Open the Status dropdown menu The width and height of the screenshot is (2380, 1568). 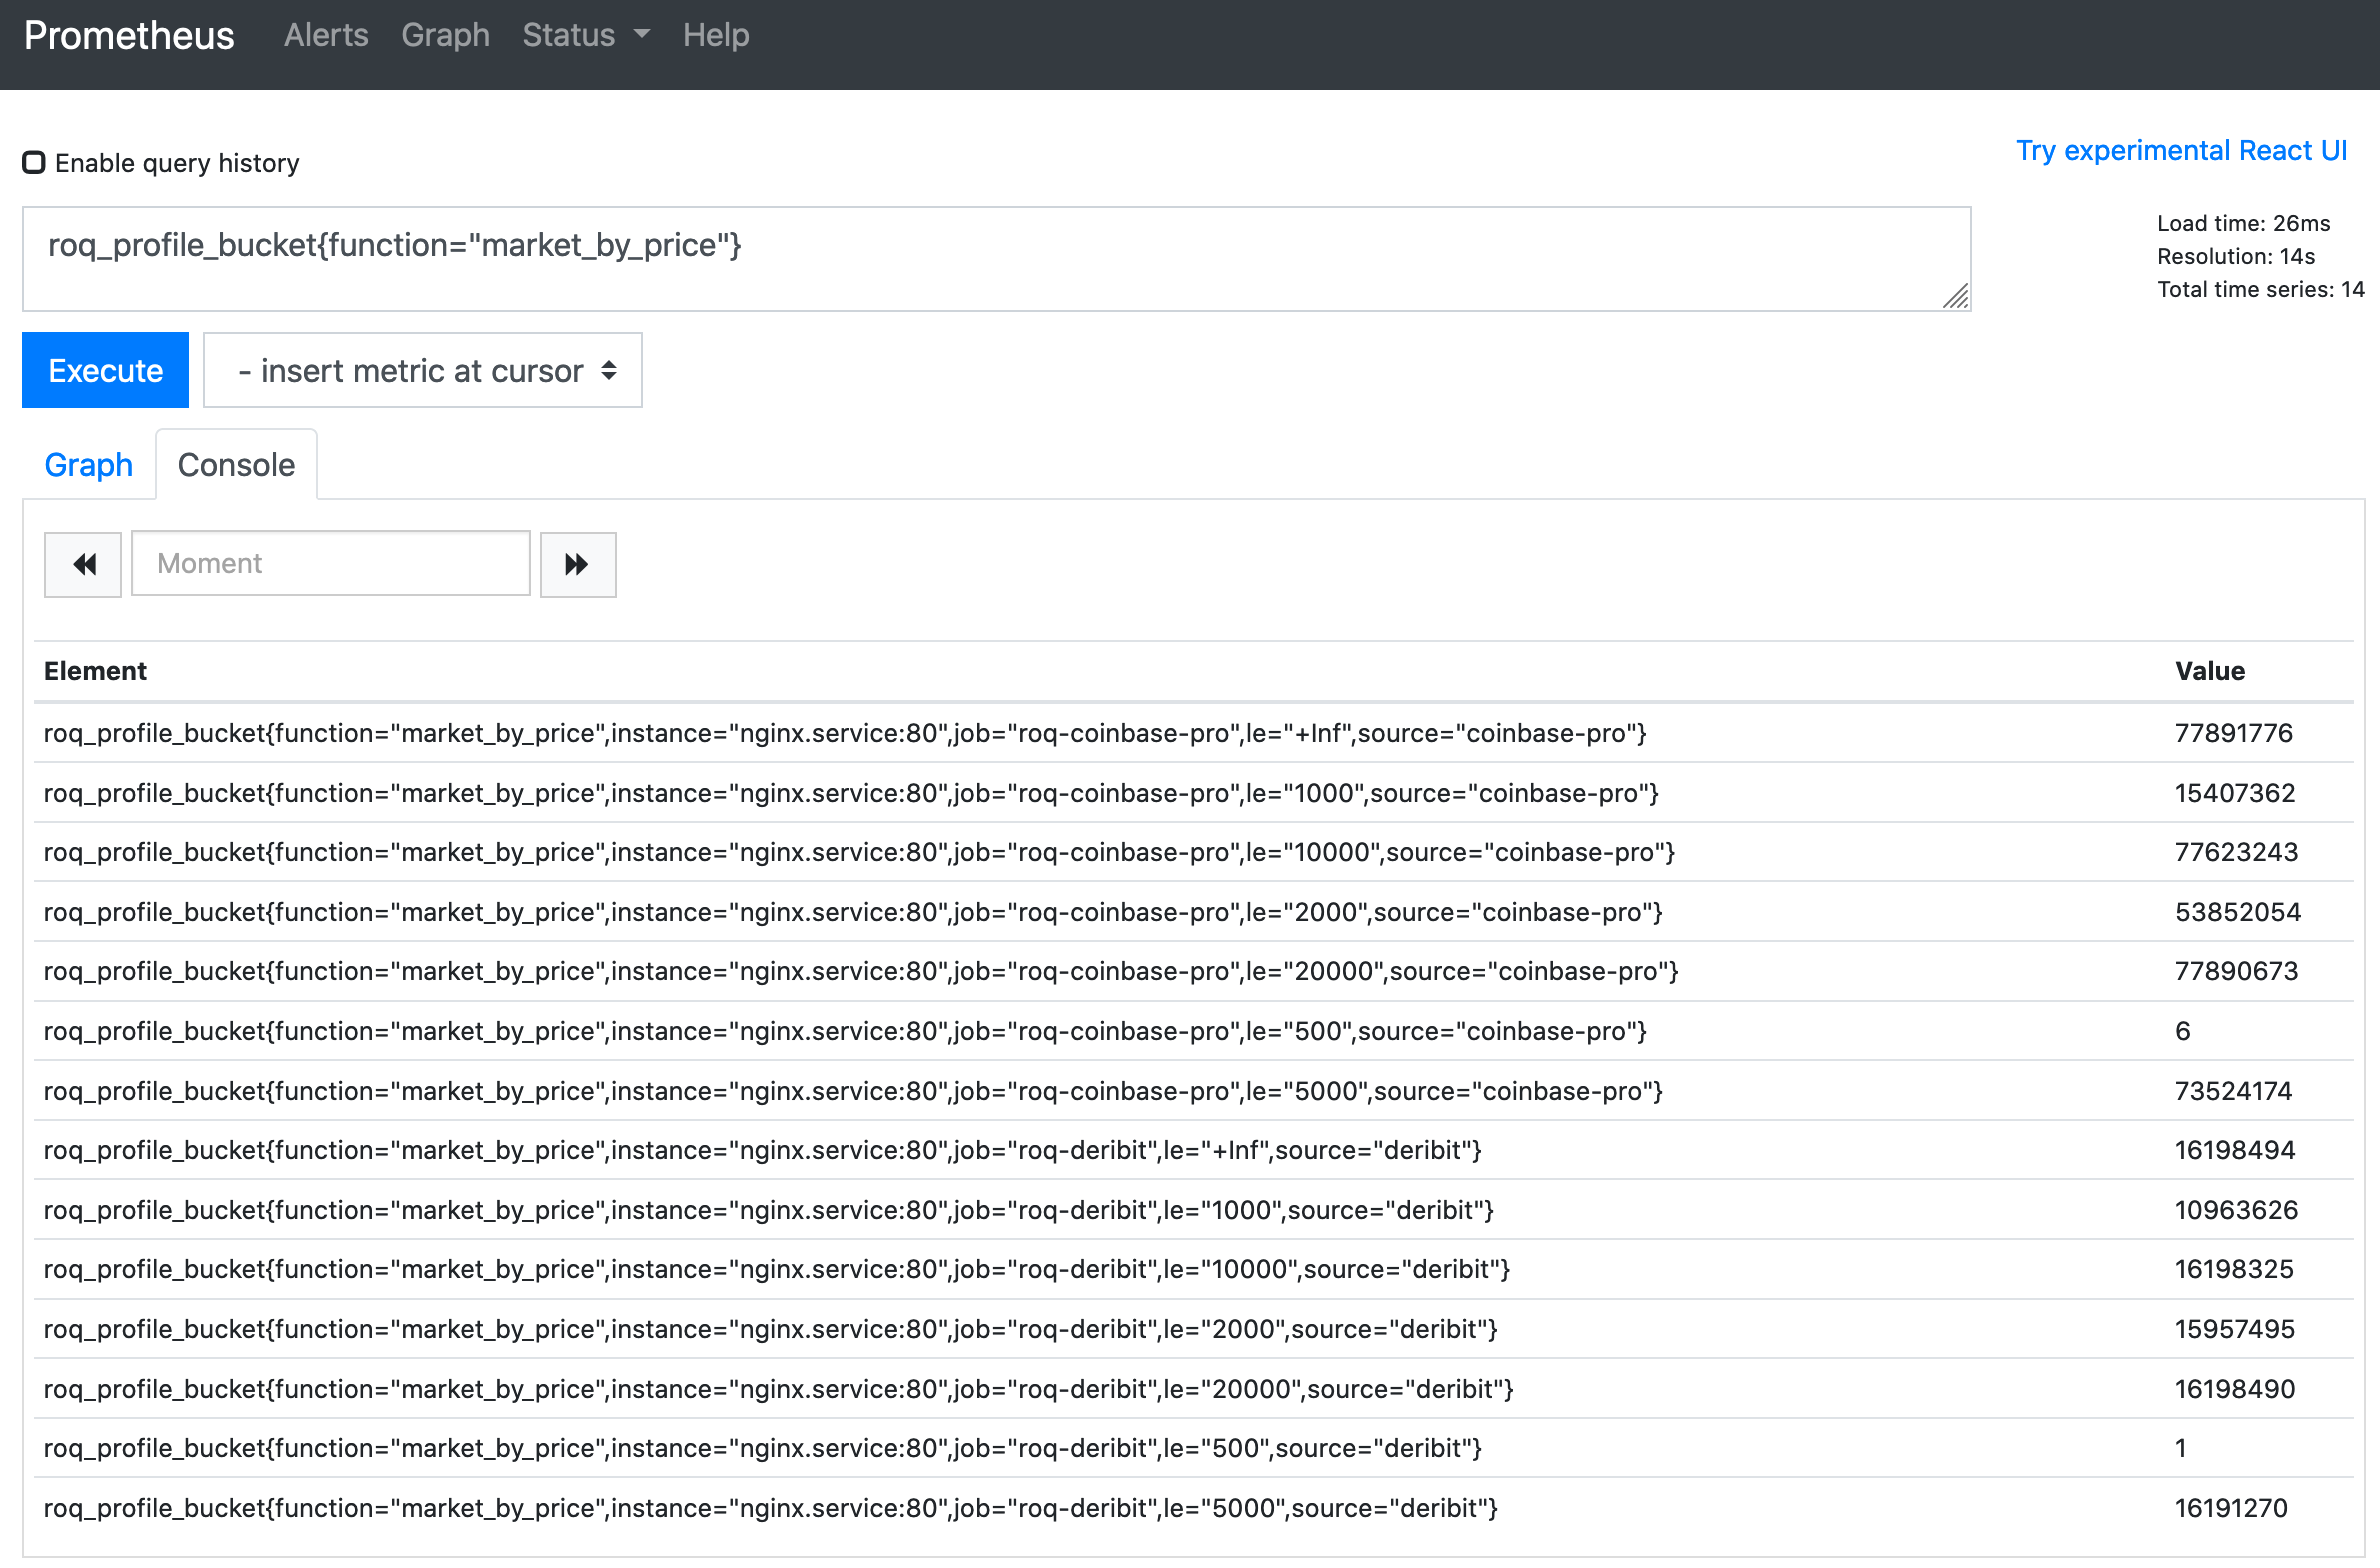point(586,35)
